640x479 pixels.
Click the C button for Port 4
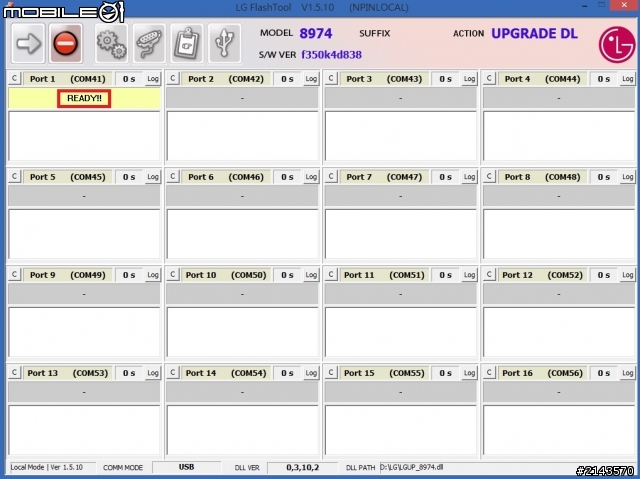click(489, 78)
